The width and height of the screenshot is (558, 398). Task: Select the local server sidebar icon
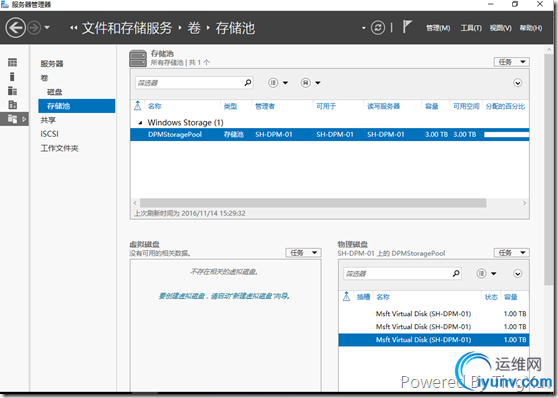pyautogui.click(x=12, y=77)
